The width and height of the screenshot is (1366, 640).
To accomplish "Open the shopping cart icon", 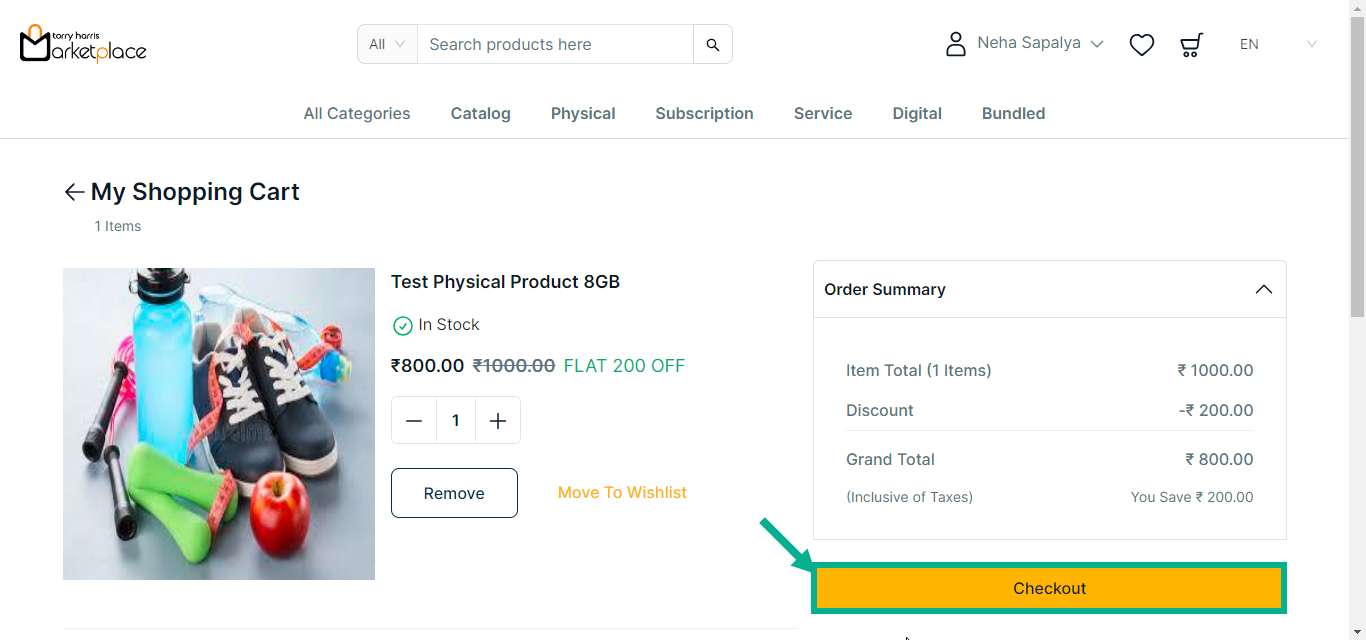I will [x=1191, y=45].
